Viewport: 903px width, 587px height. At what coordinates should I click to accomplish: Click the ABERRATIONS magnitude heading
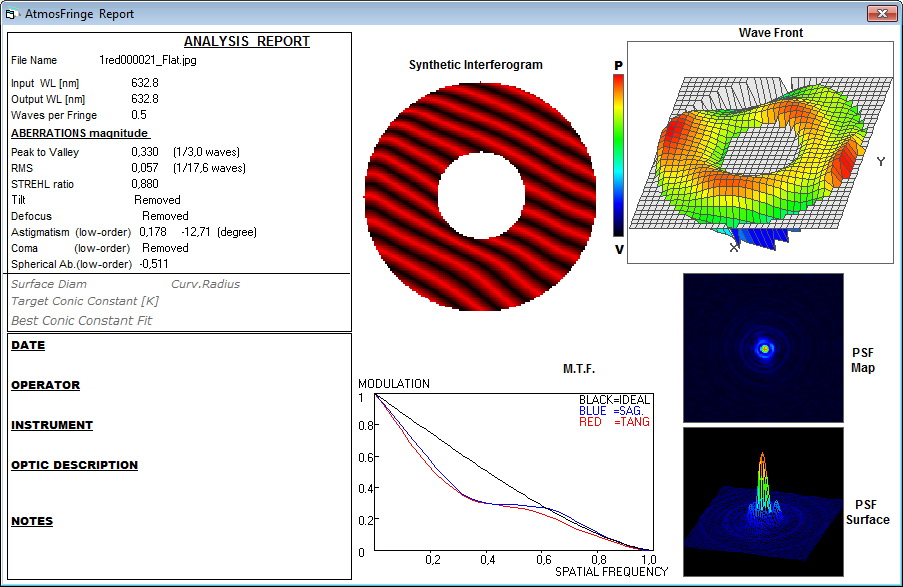point(80,133)
